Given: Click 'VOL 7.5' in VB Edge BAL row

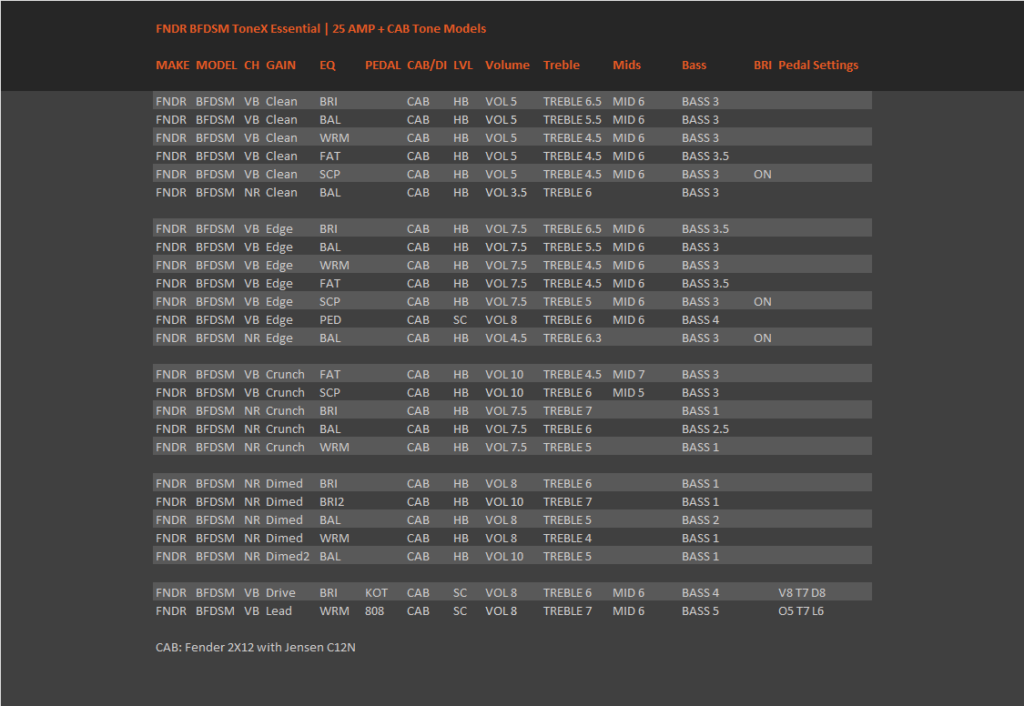Looking at the screenshot, I should (505, 248).
